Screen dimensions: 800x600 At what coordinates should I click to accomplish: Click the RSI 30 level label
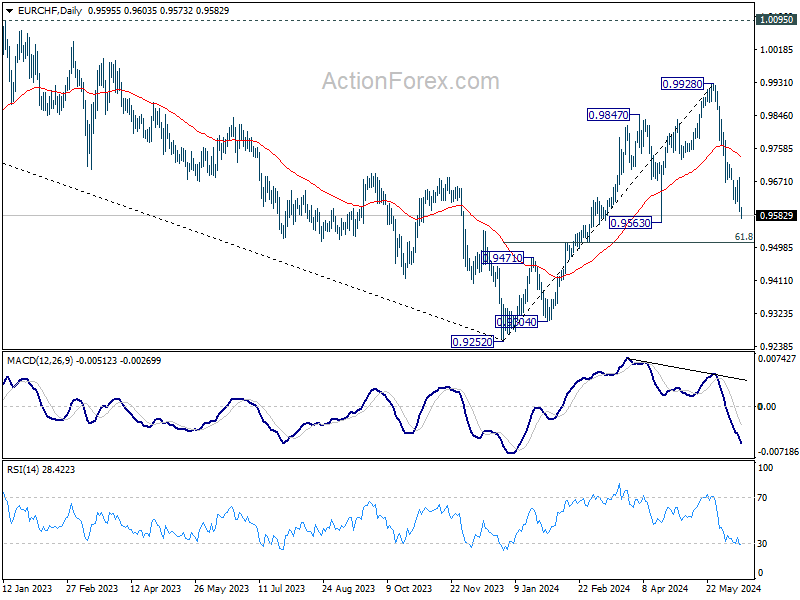point(762,543)
